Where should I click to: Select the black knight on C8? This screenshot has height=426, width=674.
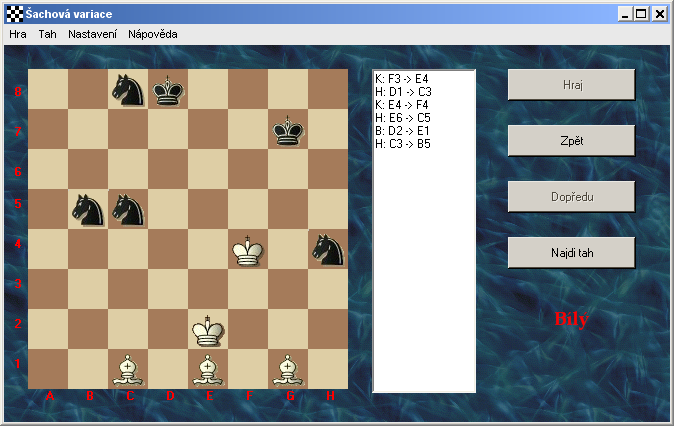click(128, 89)
